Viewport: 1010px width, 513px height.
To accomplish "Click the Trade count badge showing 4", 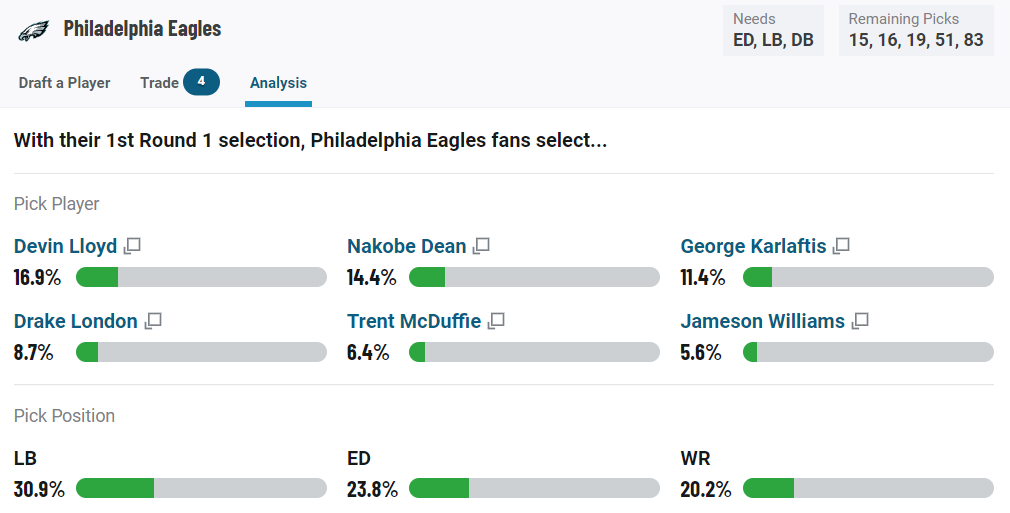I will [202, 82].
